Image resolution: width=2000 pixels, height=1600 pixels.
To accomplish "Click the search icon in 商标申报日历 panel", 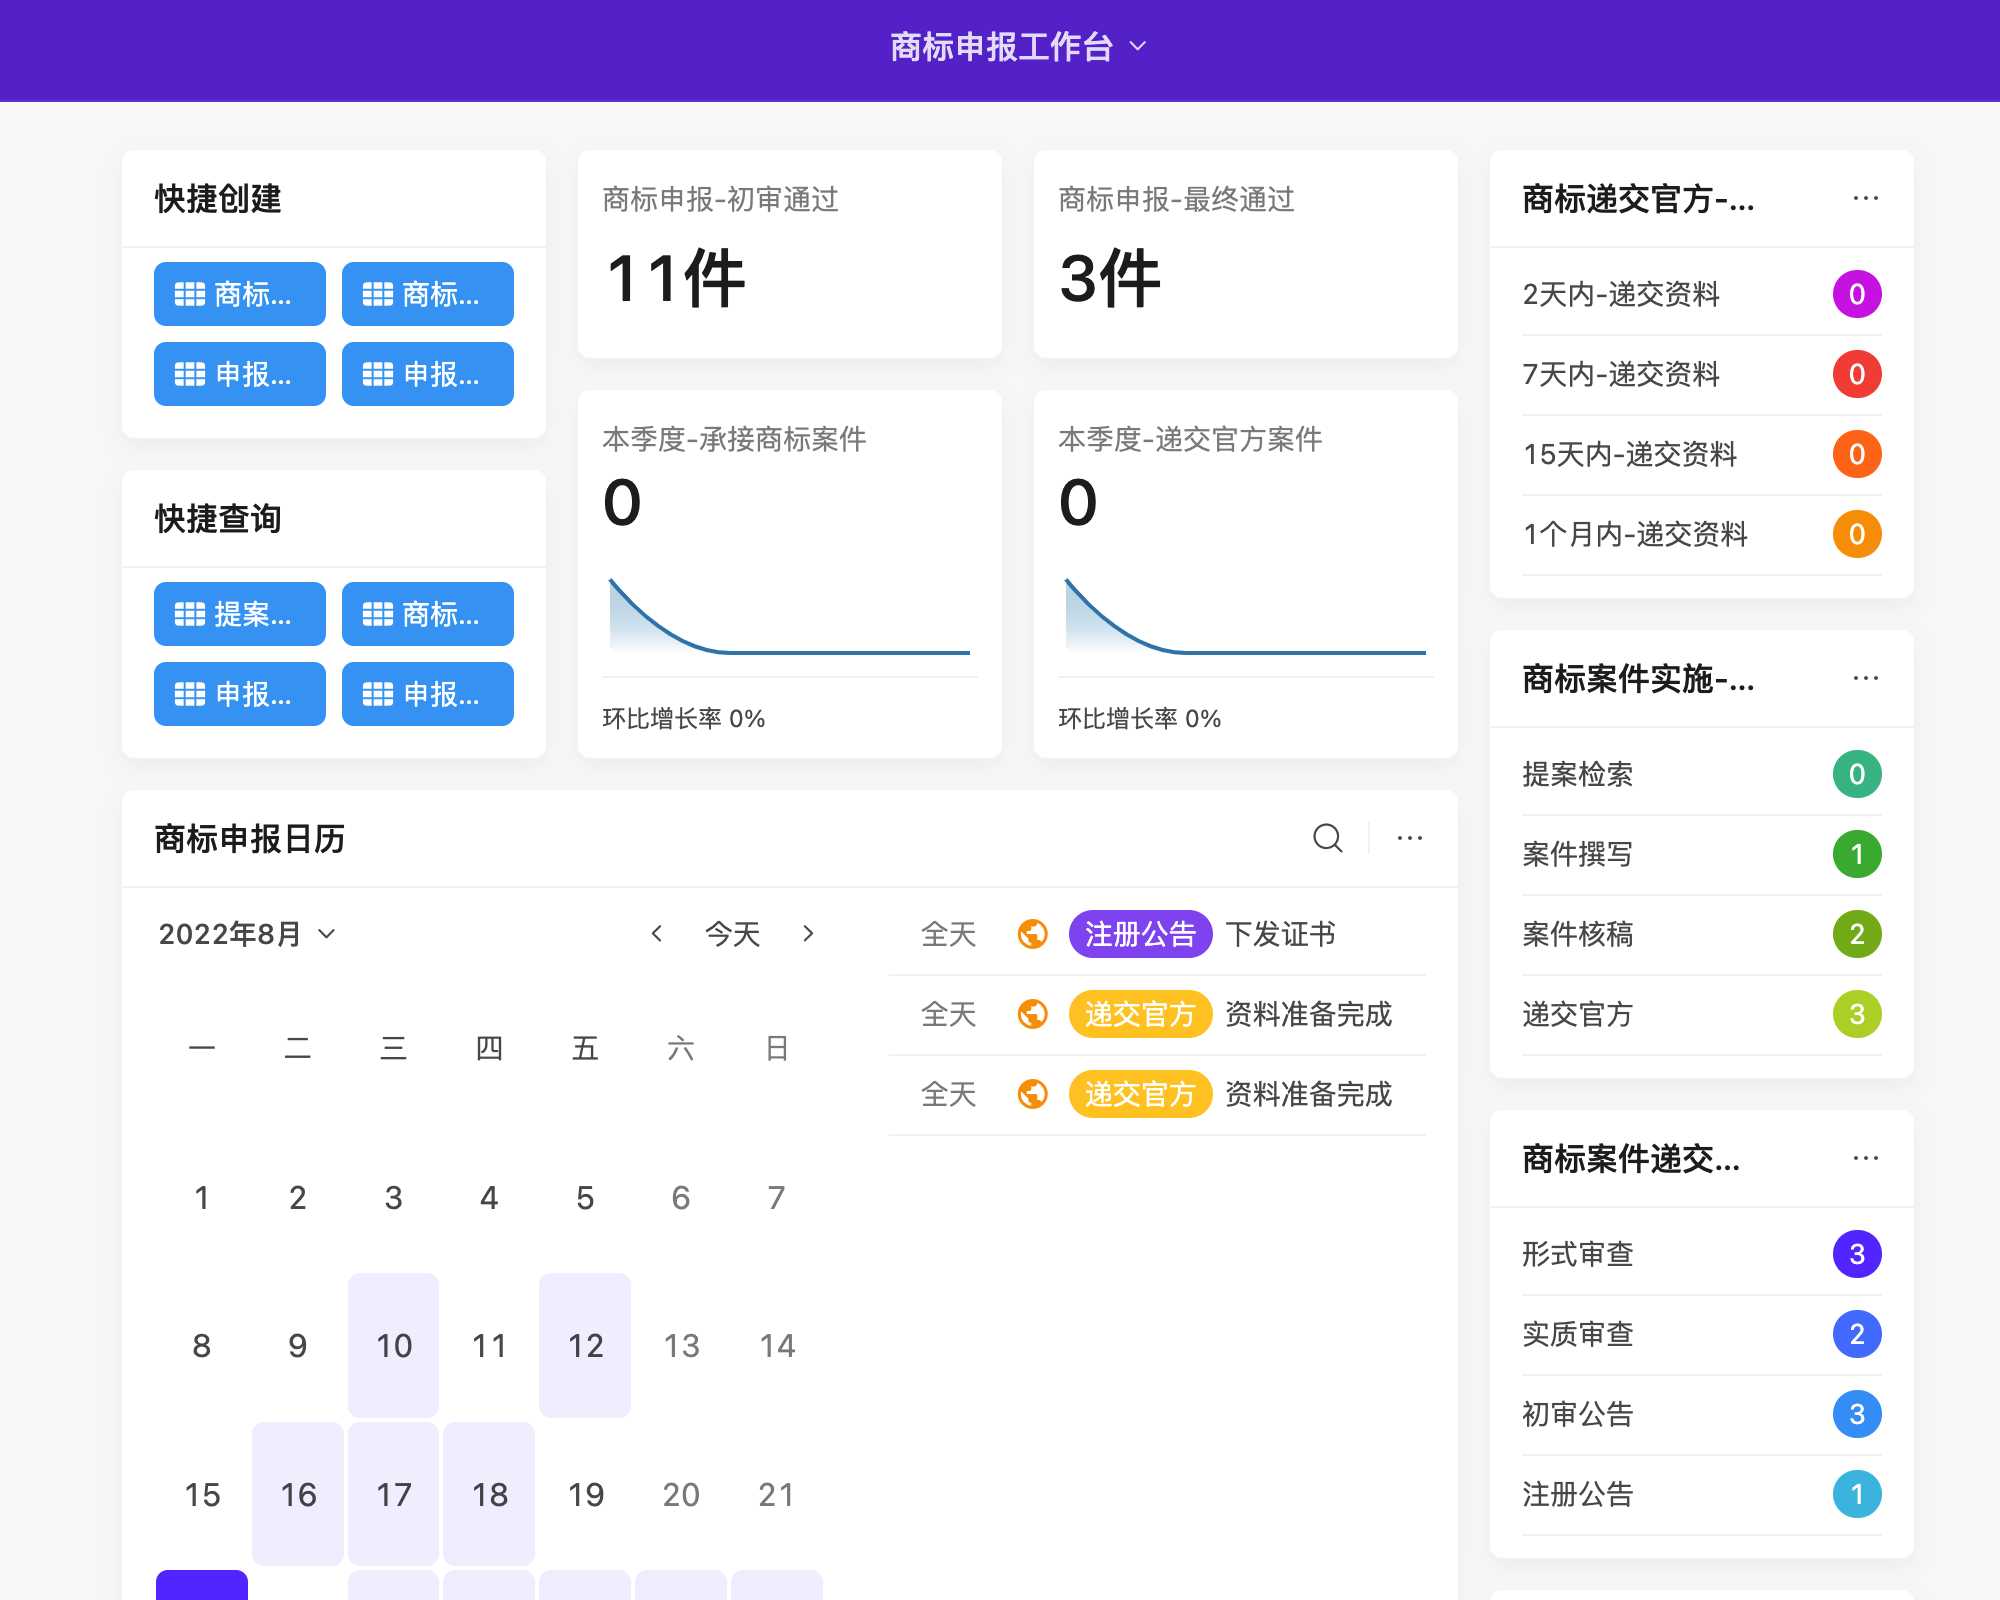I will coord(1327,838).
